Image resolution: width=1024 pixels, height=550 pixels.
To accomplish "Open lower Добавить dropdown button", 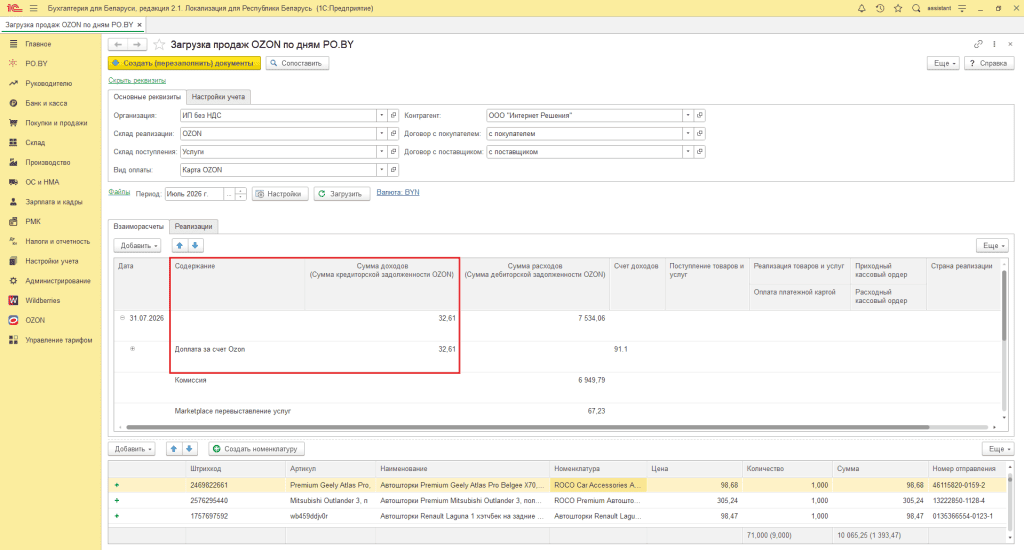I will (x=131, y=449).
